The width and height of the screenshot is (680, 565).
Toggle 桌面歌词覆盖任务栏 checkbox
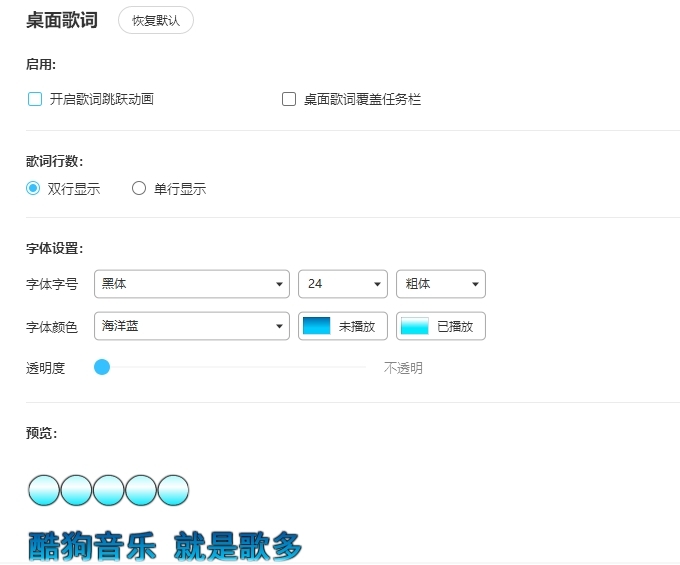[289, 99]
